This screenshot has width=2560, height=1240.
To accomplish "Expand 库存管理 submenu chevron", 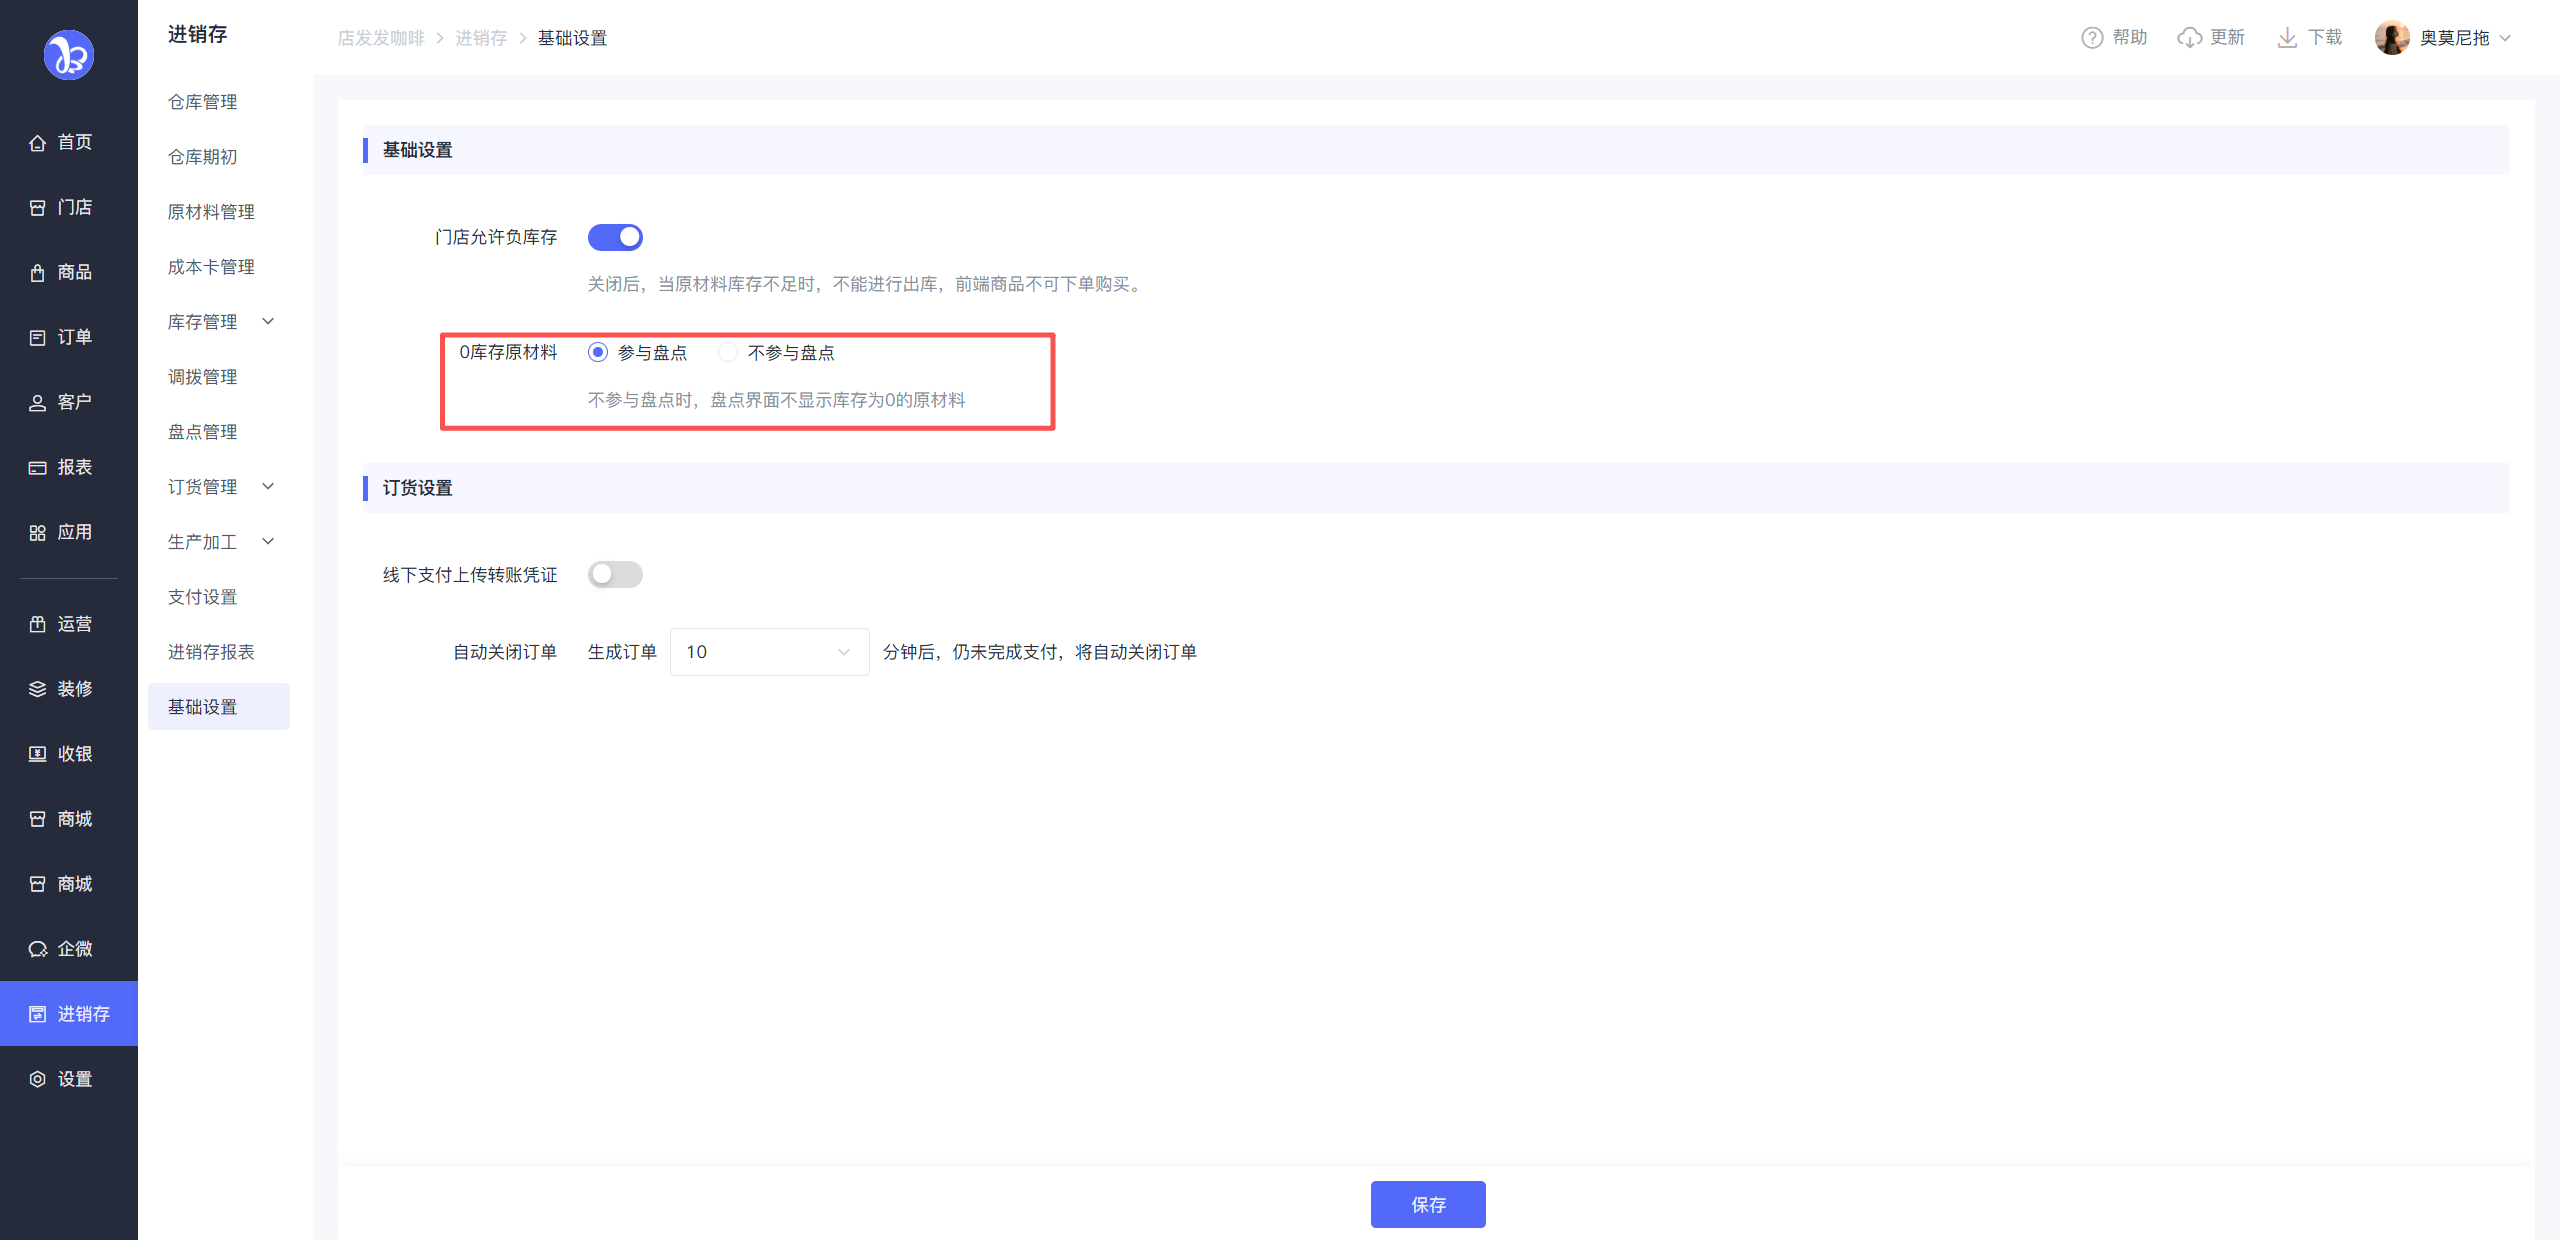I will tap(268, 321).
